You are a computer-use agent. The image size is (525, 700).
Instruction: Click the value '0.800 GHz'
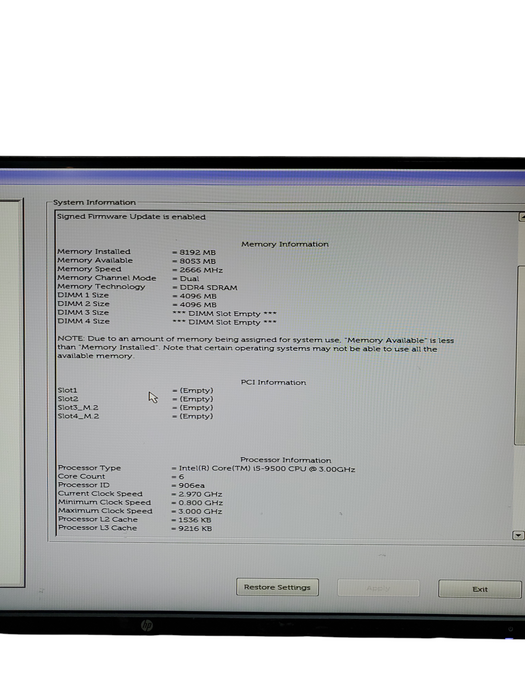[x=201, y=503]
